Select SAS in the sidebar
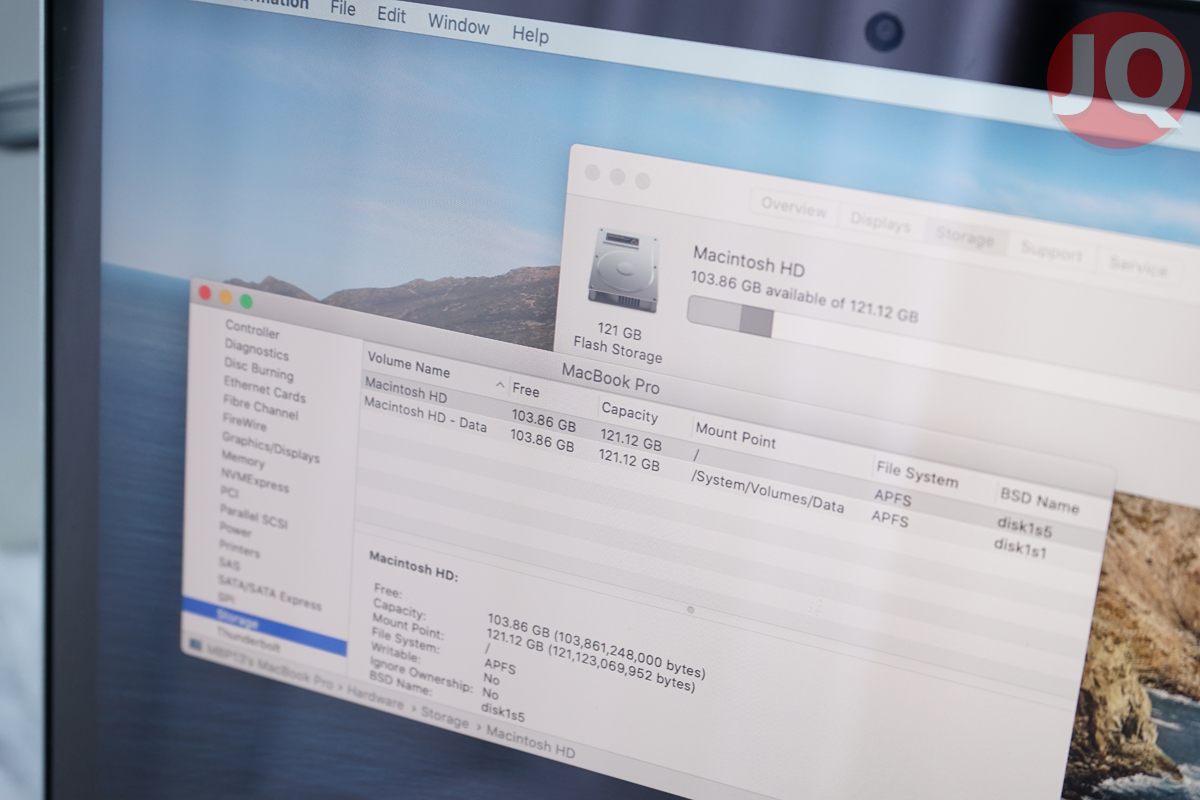1200x800 pixels. pos(229,564)
